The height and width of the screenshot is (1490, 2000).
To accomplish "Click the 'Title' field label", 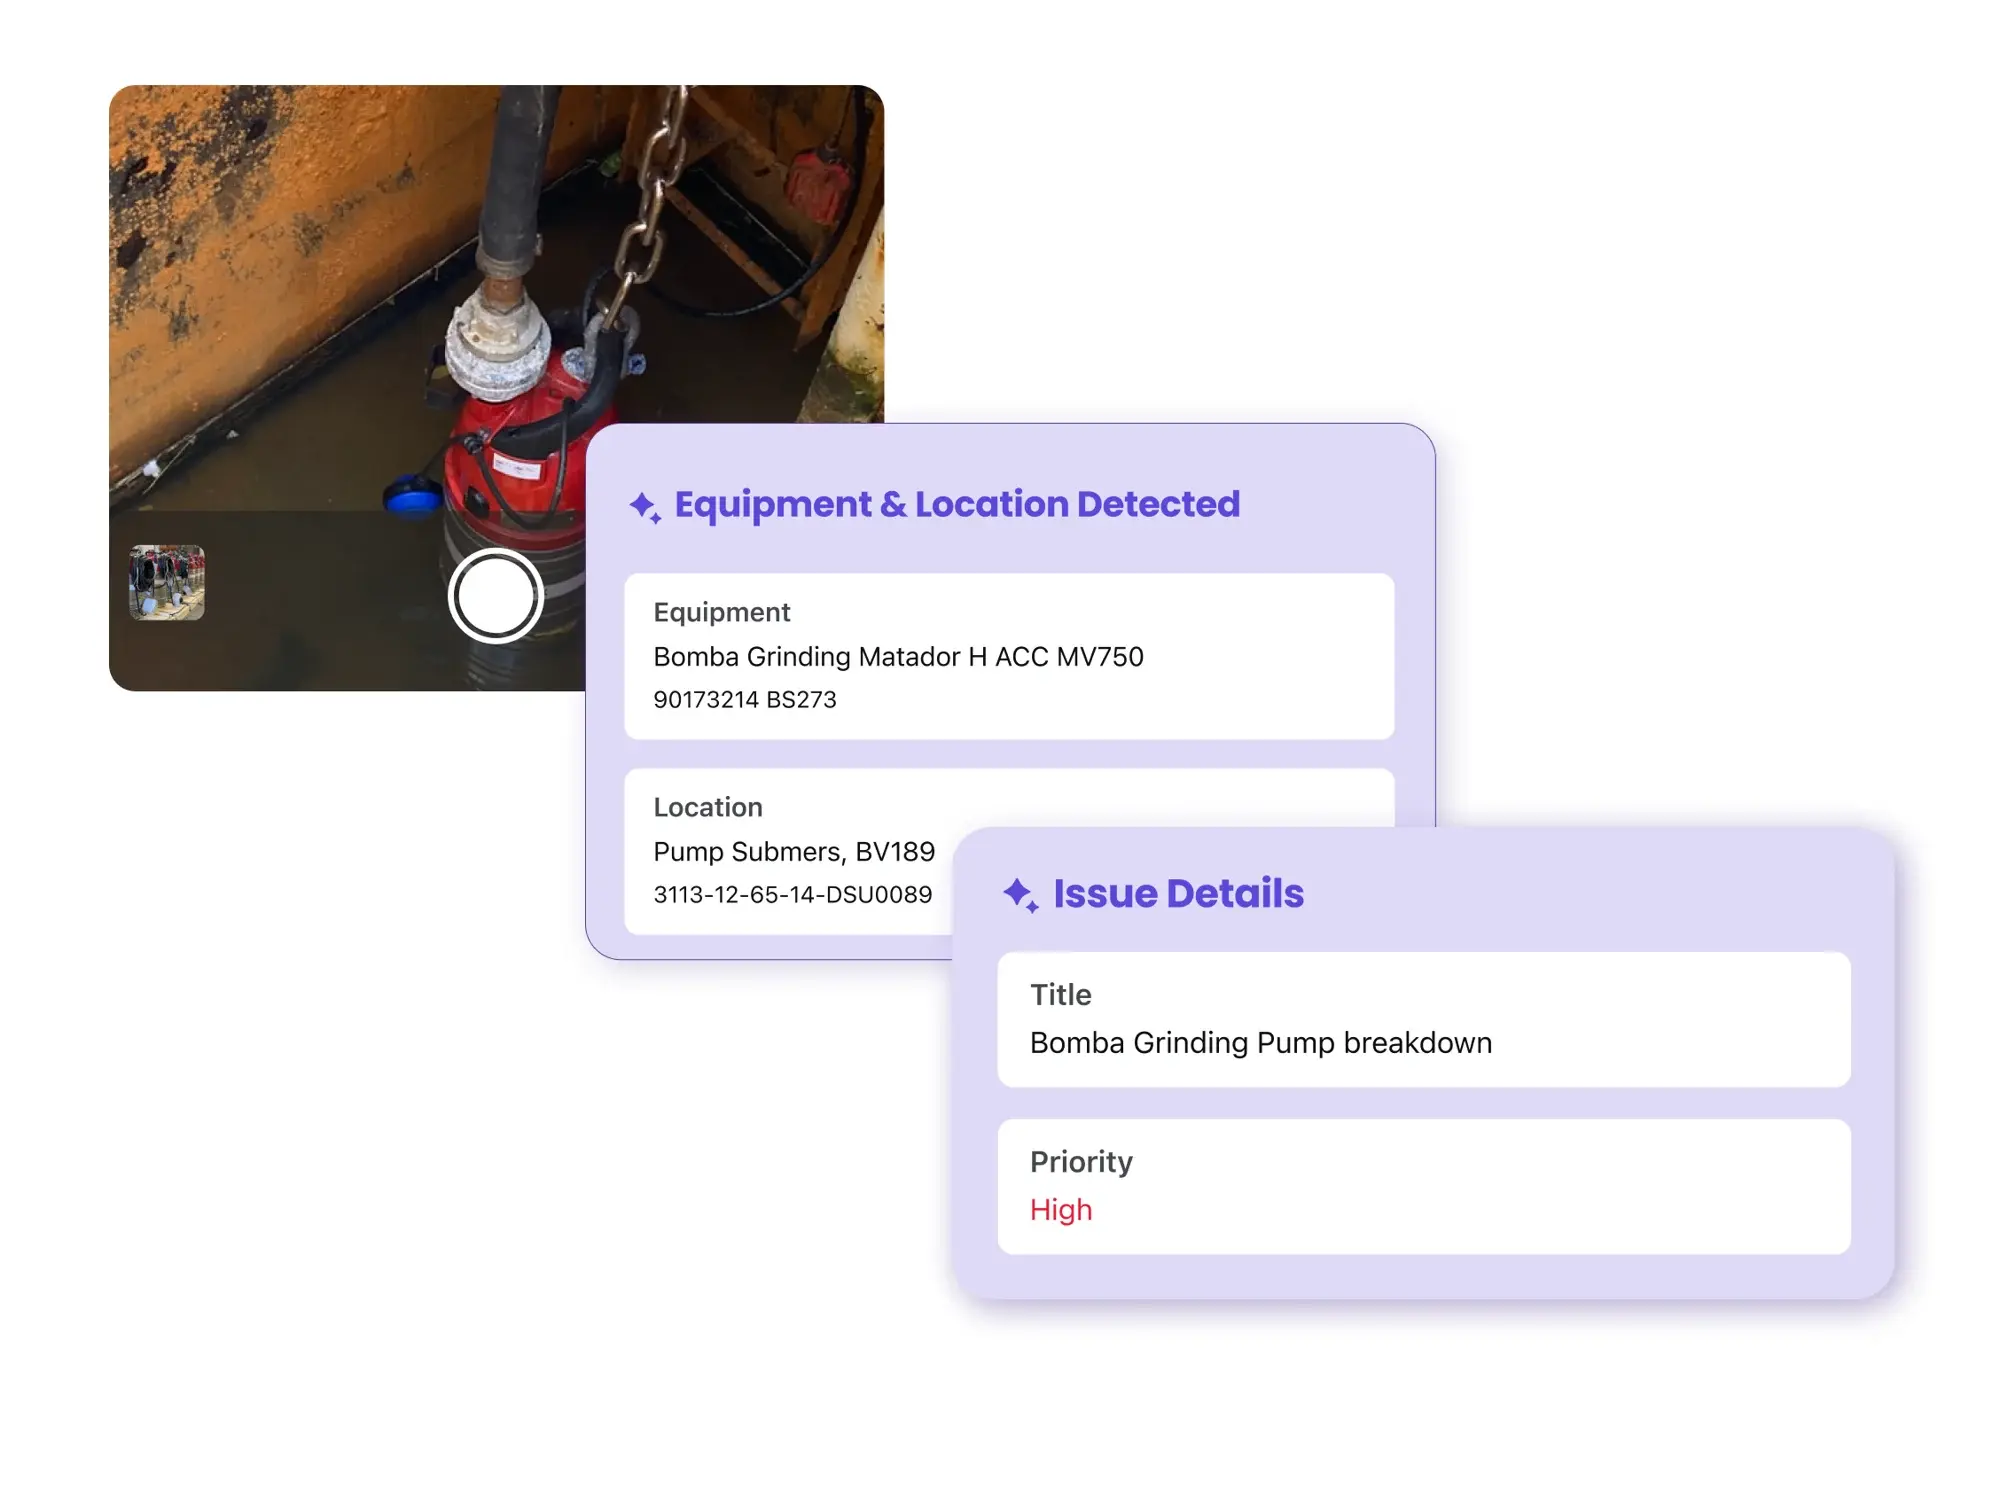I will point(1061,995).
